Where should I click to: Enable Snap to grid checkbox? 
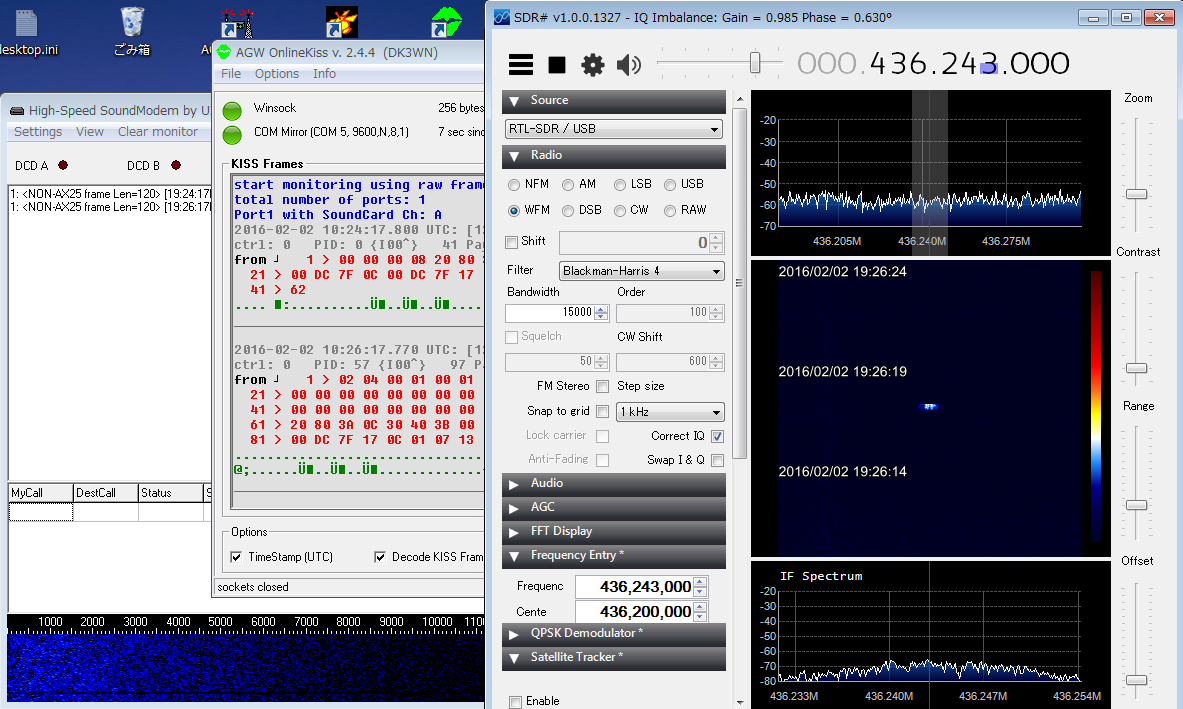point(602,411)
